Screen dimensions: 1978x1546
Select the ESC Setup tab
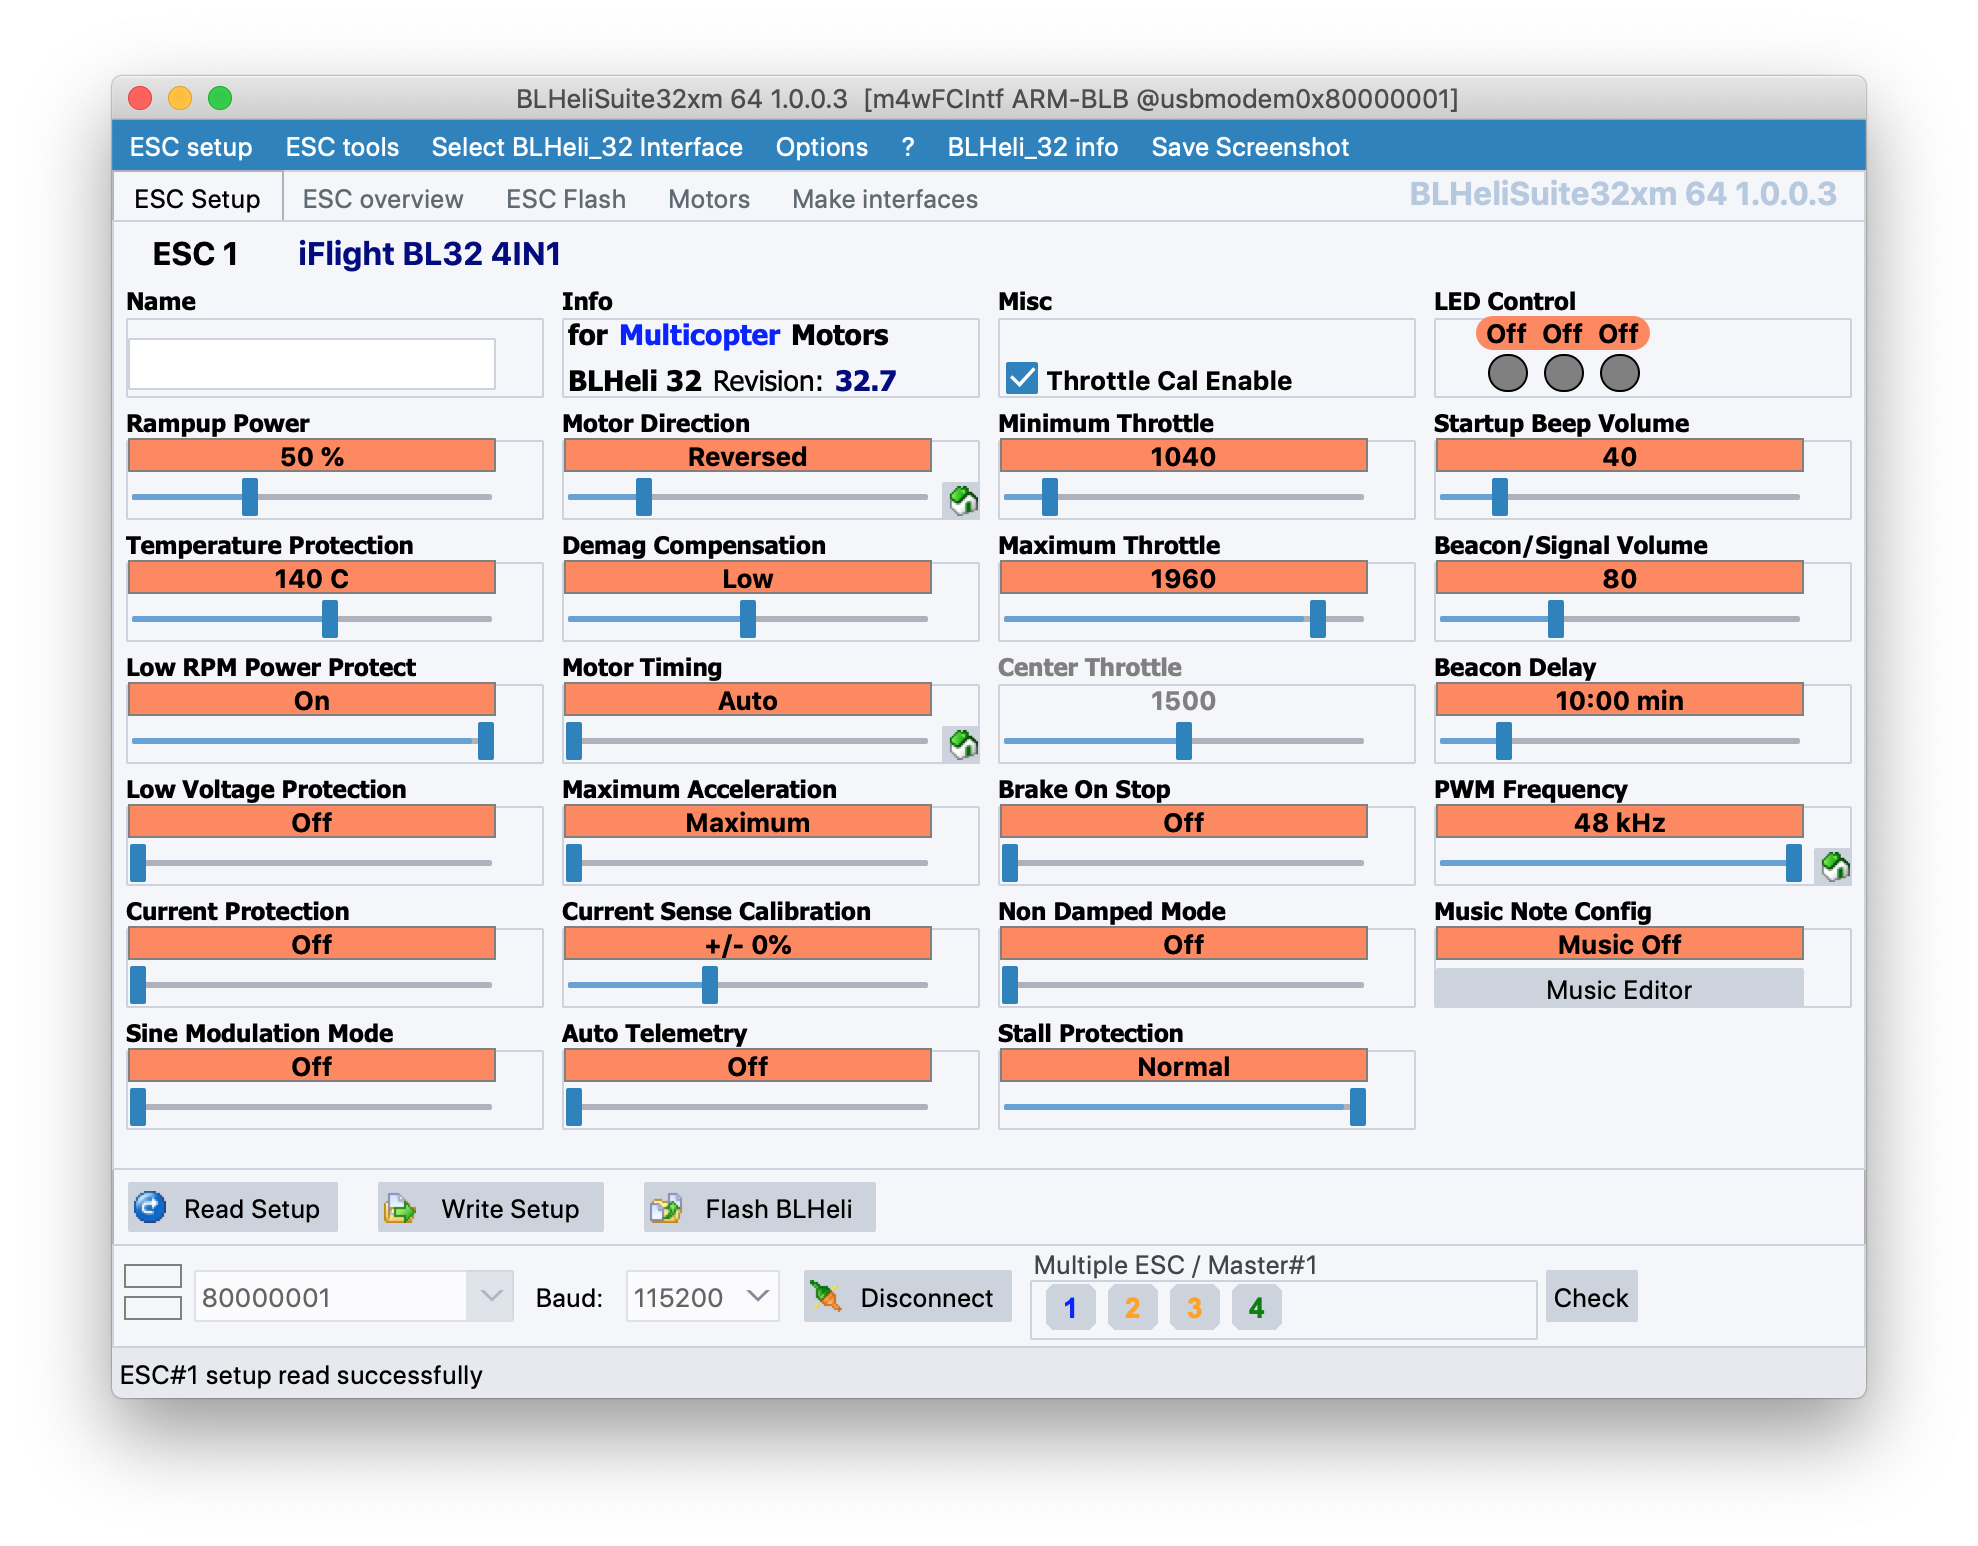click(x=197, y=199)
